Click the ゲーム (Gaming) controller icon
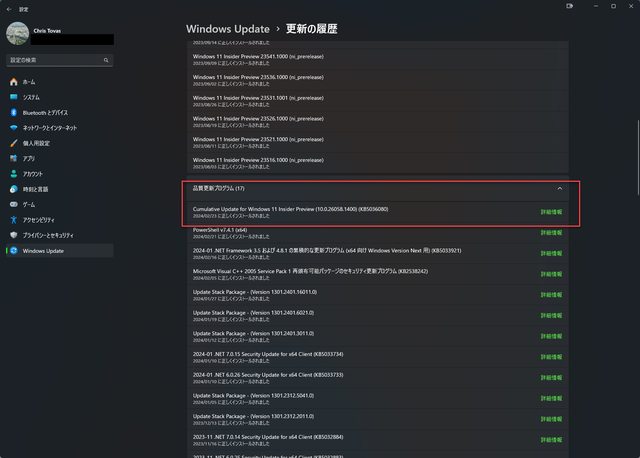Screen dimensions: 640x458 (14, 204)
